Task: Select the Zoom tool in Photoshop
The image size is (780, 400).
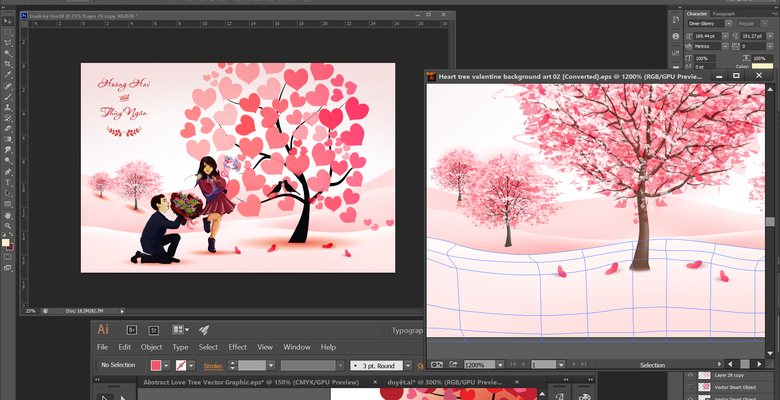Action: pyautogui.click(x=8, y=226)
